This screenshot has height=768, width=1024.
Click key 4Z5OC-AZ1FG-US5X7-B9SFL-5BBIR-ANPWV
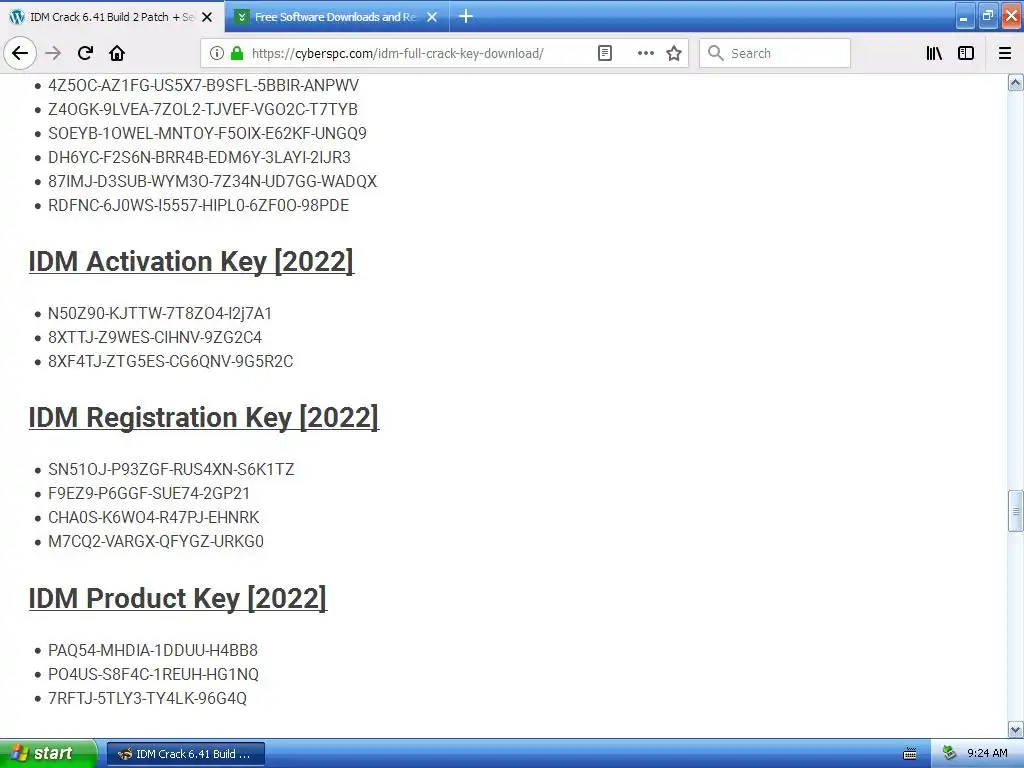coord(203,86)
